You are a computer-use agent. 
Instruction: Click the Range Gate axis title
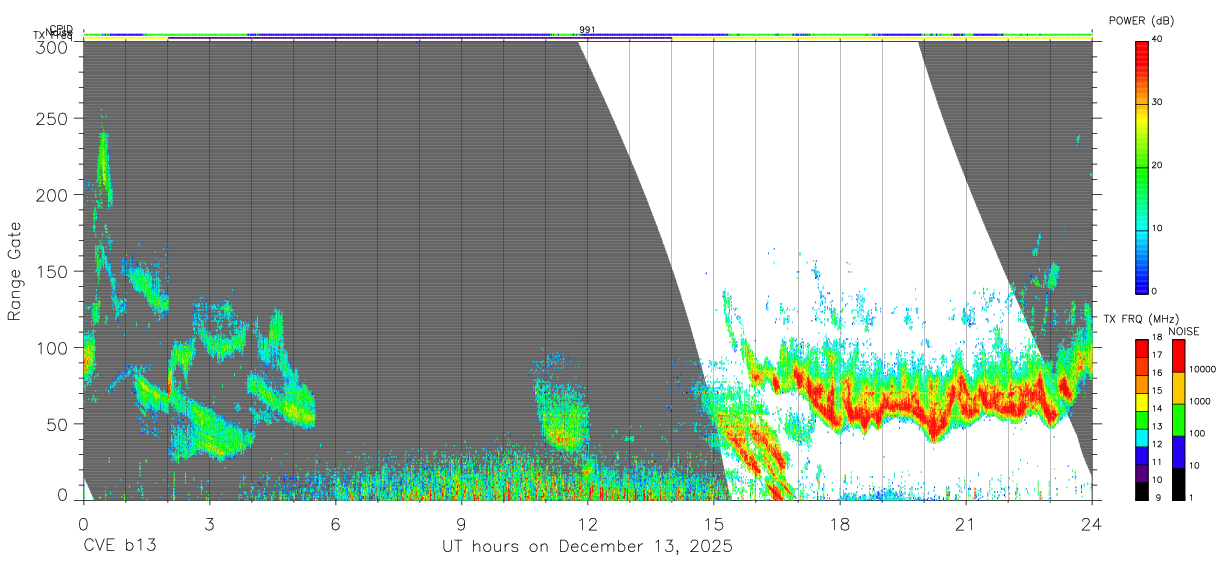pos(15,271)
